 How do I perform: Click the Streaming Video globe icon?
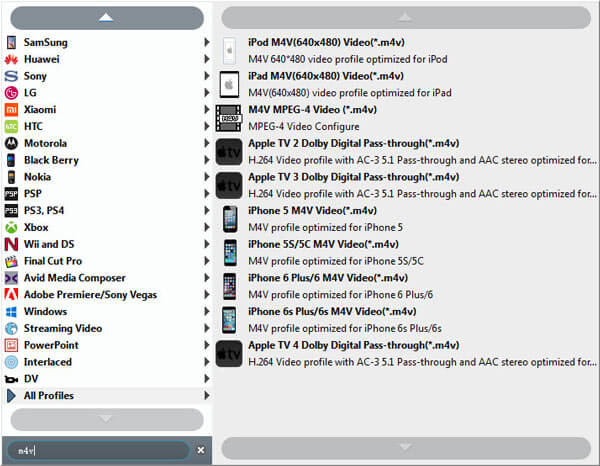coord(11,329)
